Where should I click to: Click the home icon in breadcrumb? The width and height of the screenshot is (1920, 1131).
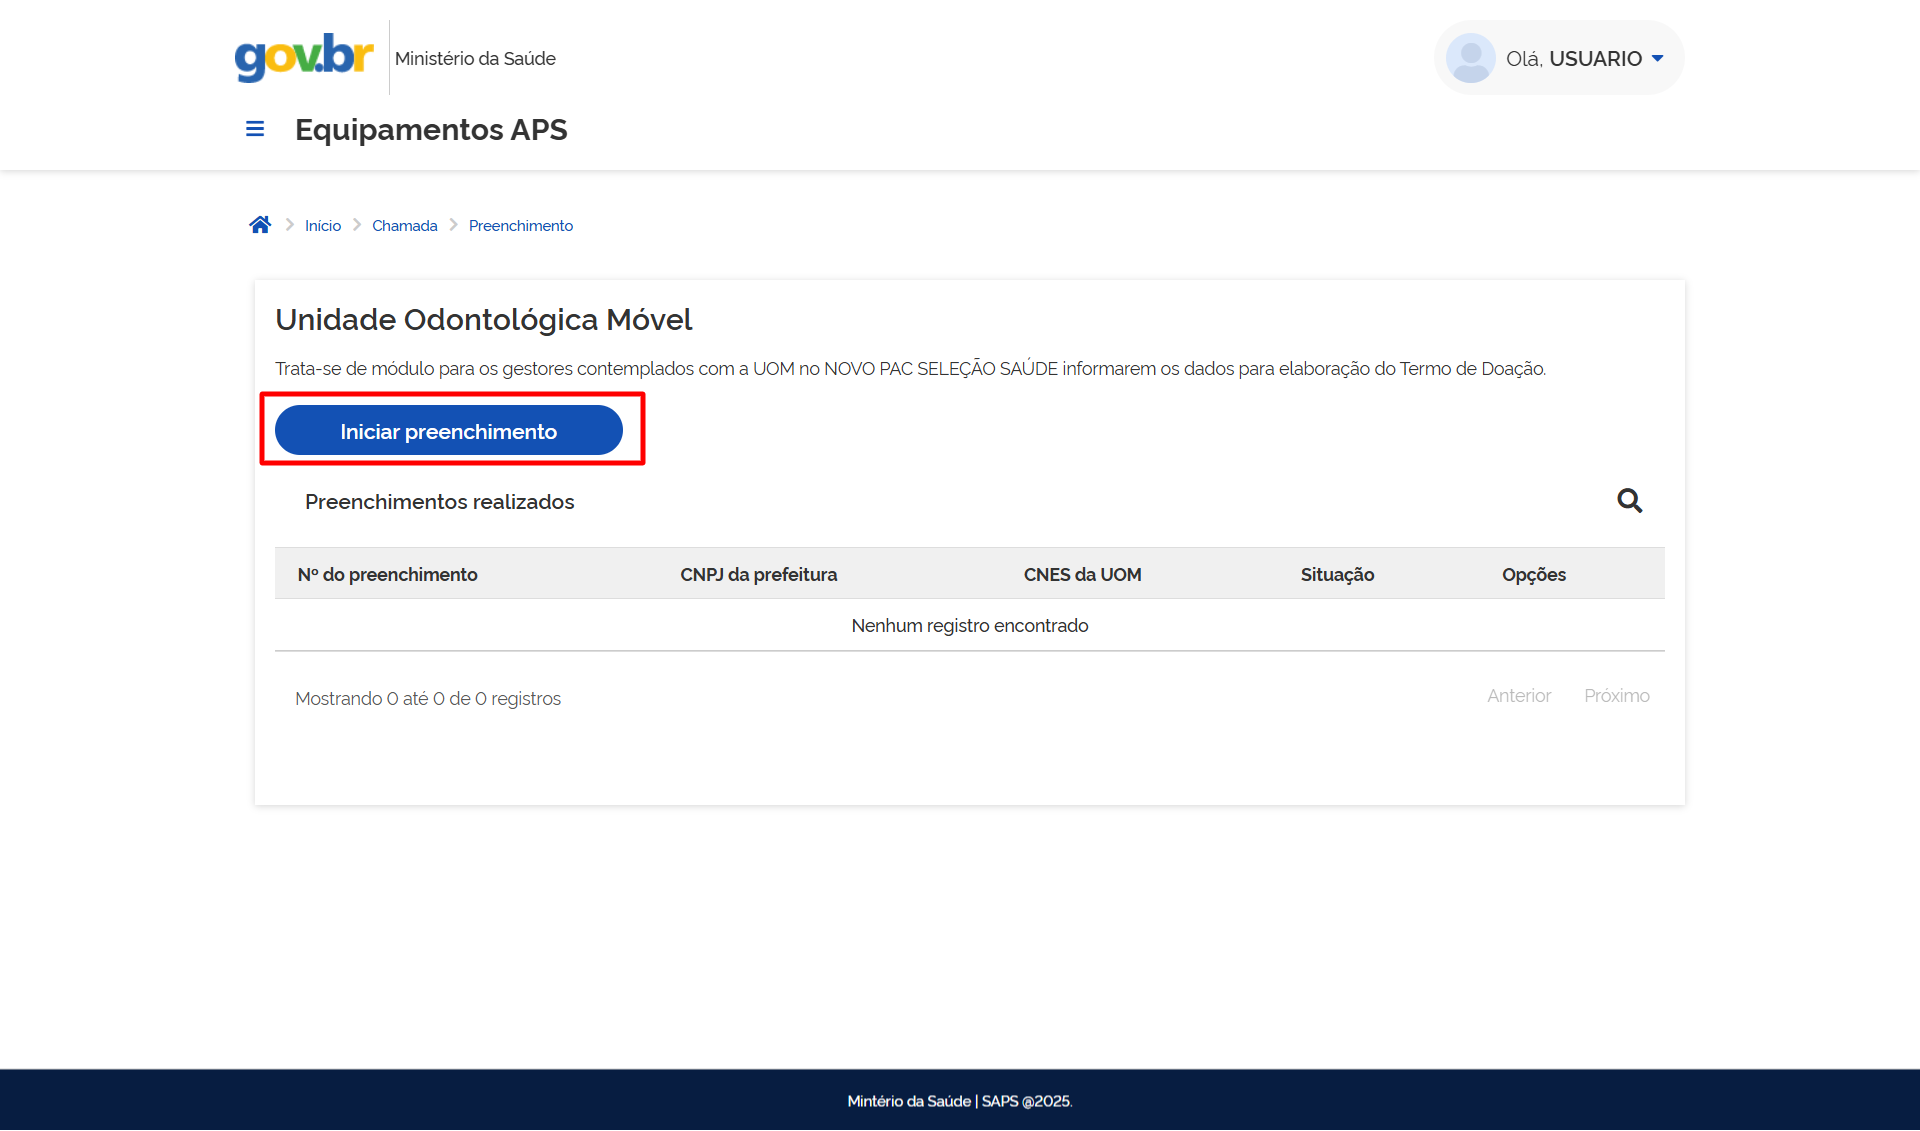click(260, 225)
